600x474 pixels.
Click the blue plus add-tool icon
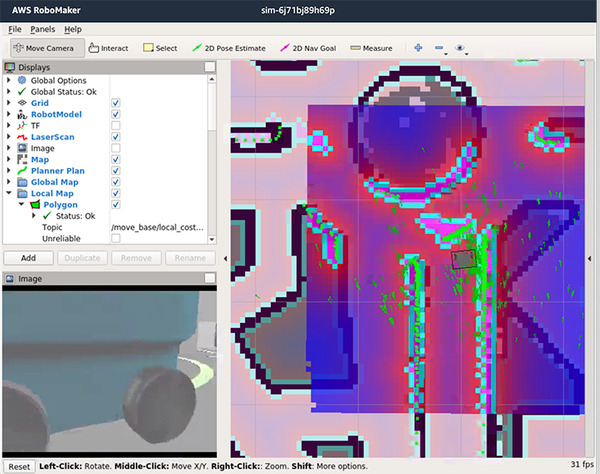click(417, 47)
